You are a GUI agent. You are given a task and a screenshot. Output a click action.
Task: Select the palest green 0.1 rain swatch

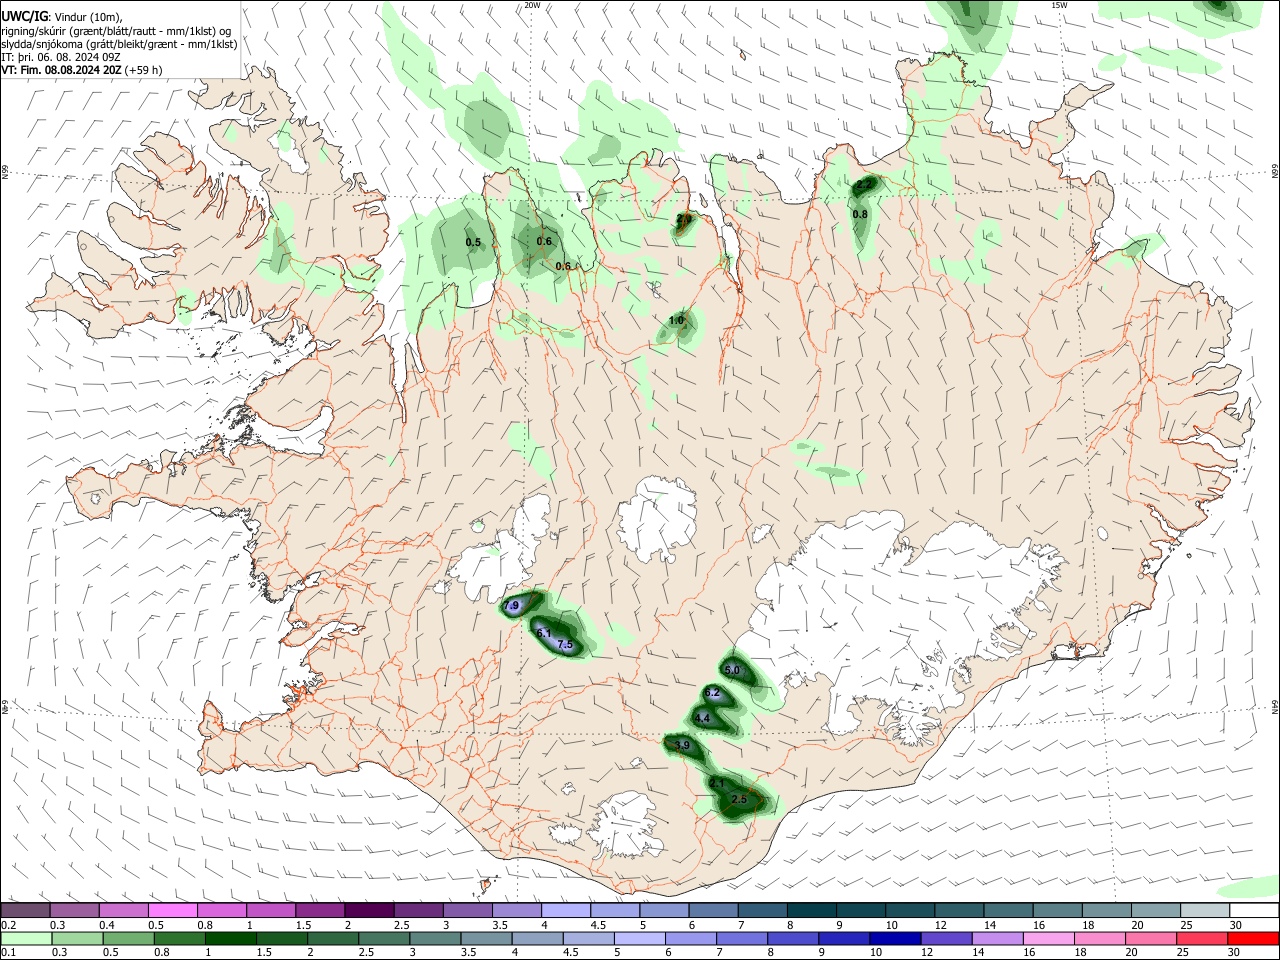25,938
